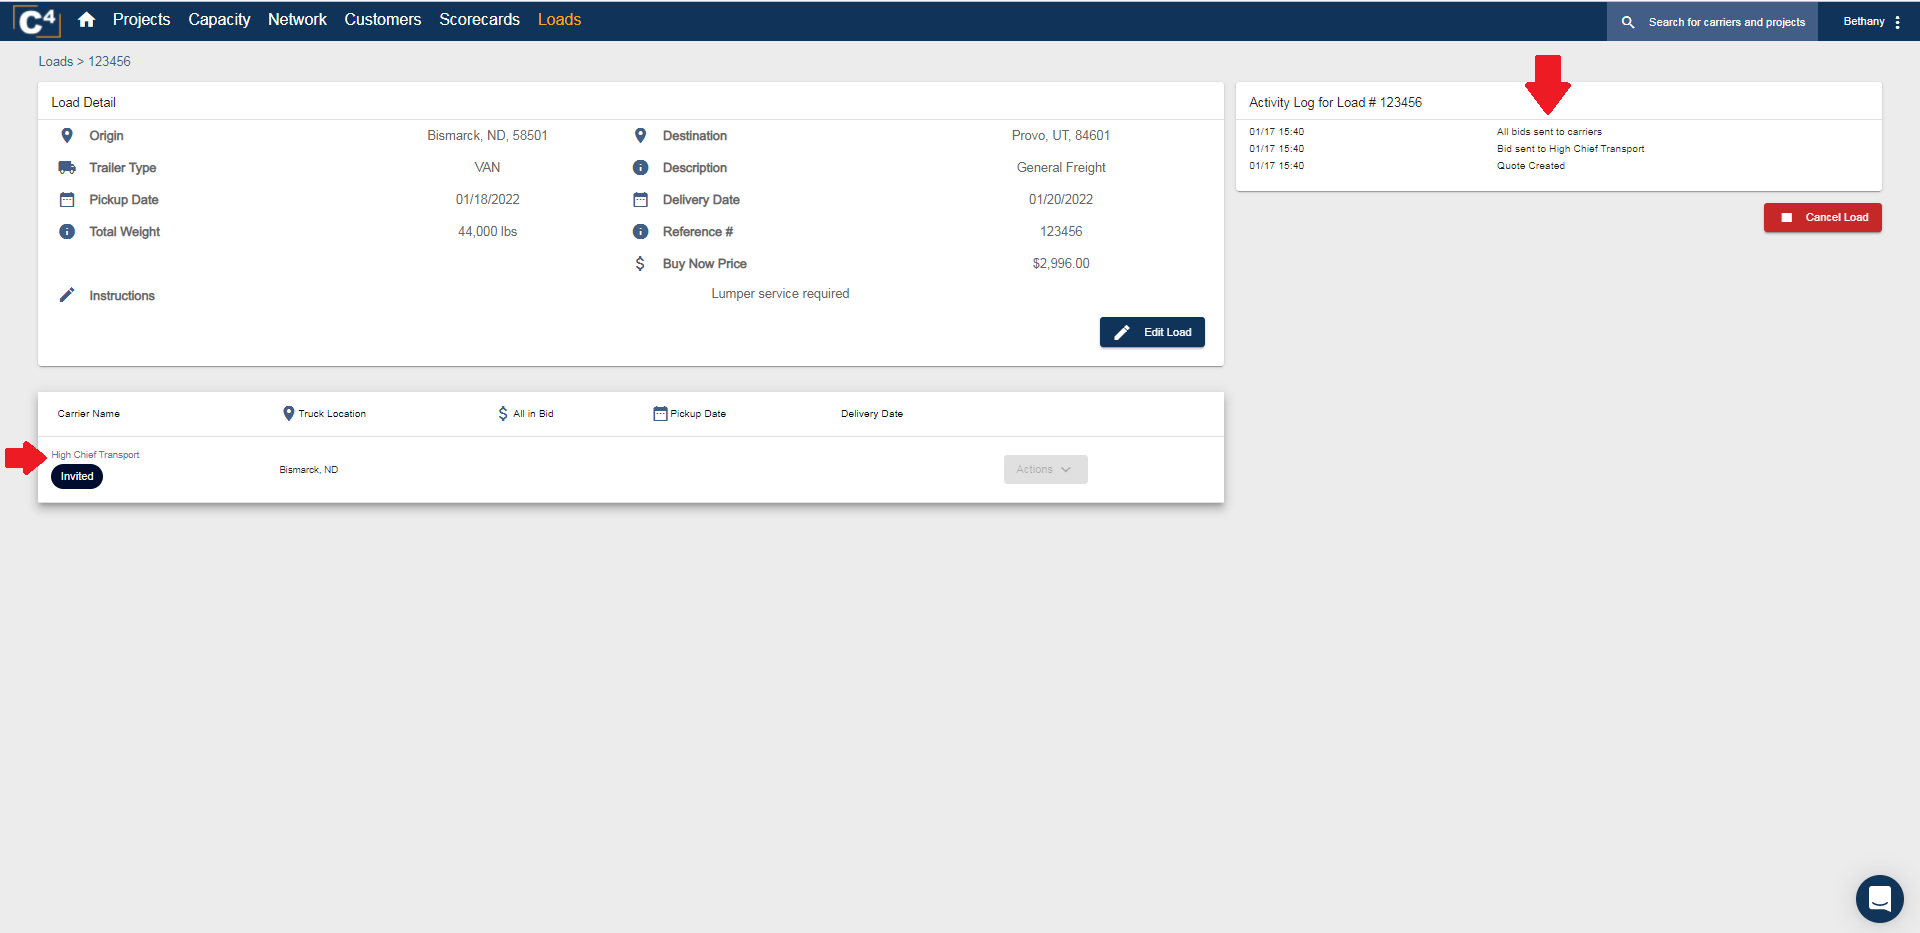Viewport: 1920px width, 933px height.
Task: Click the Buy Now Price dollar icon
Action: coord(640,263)
